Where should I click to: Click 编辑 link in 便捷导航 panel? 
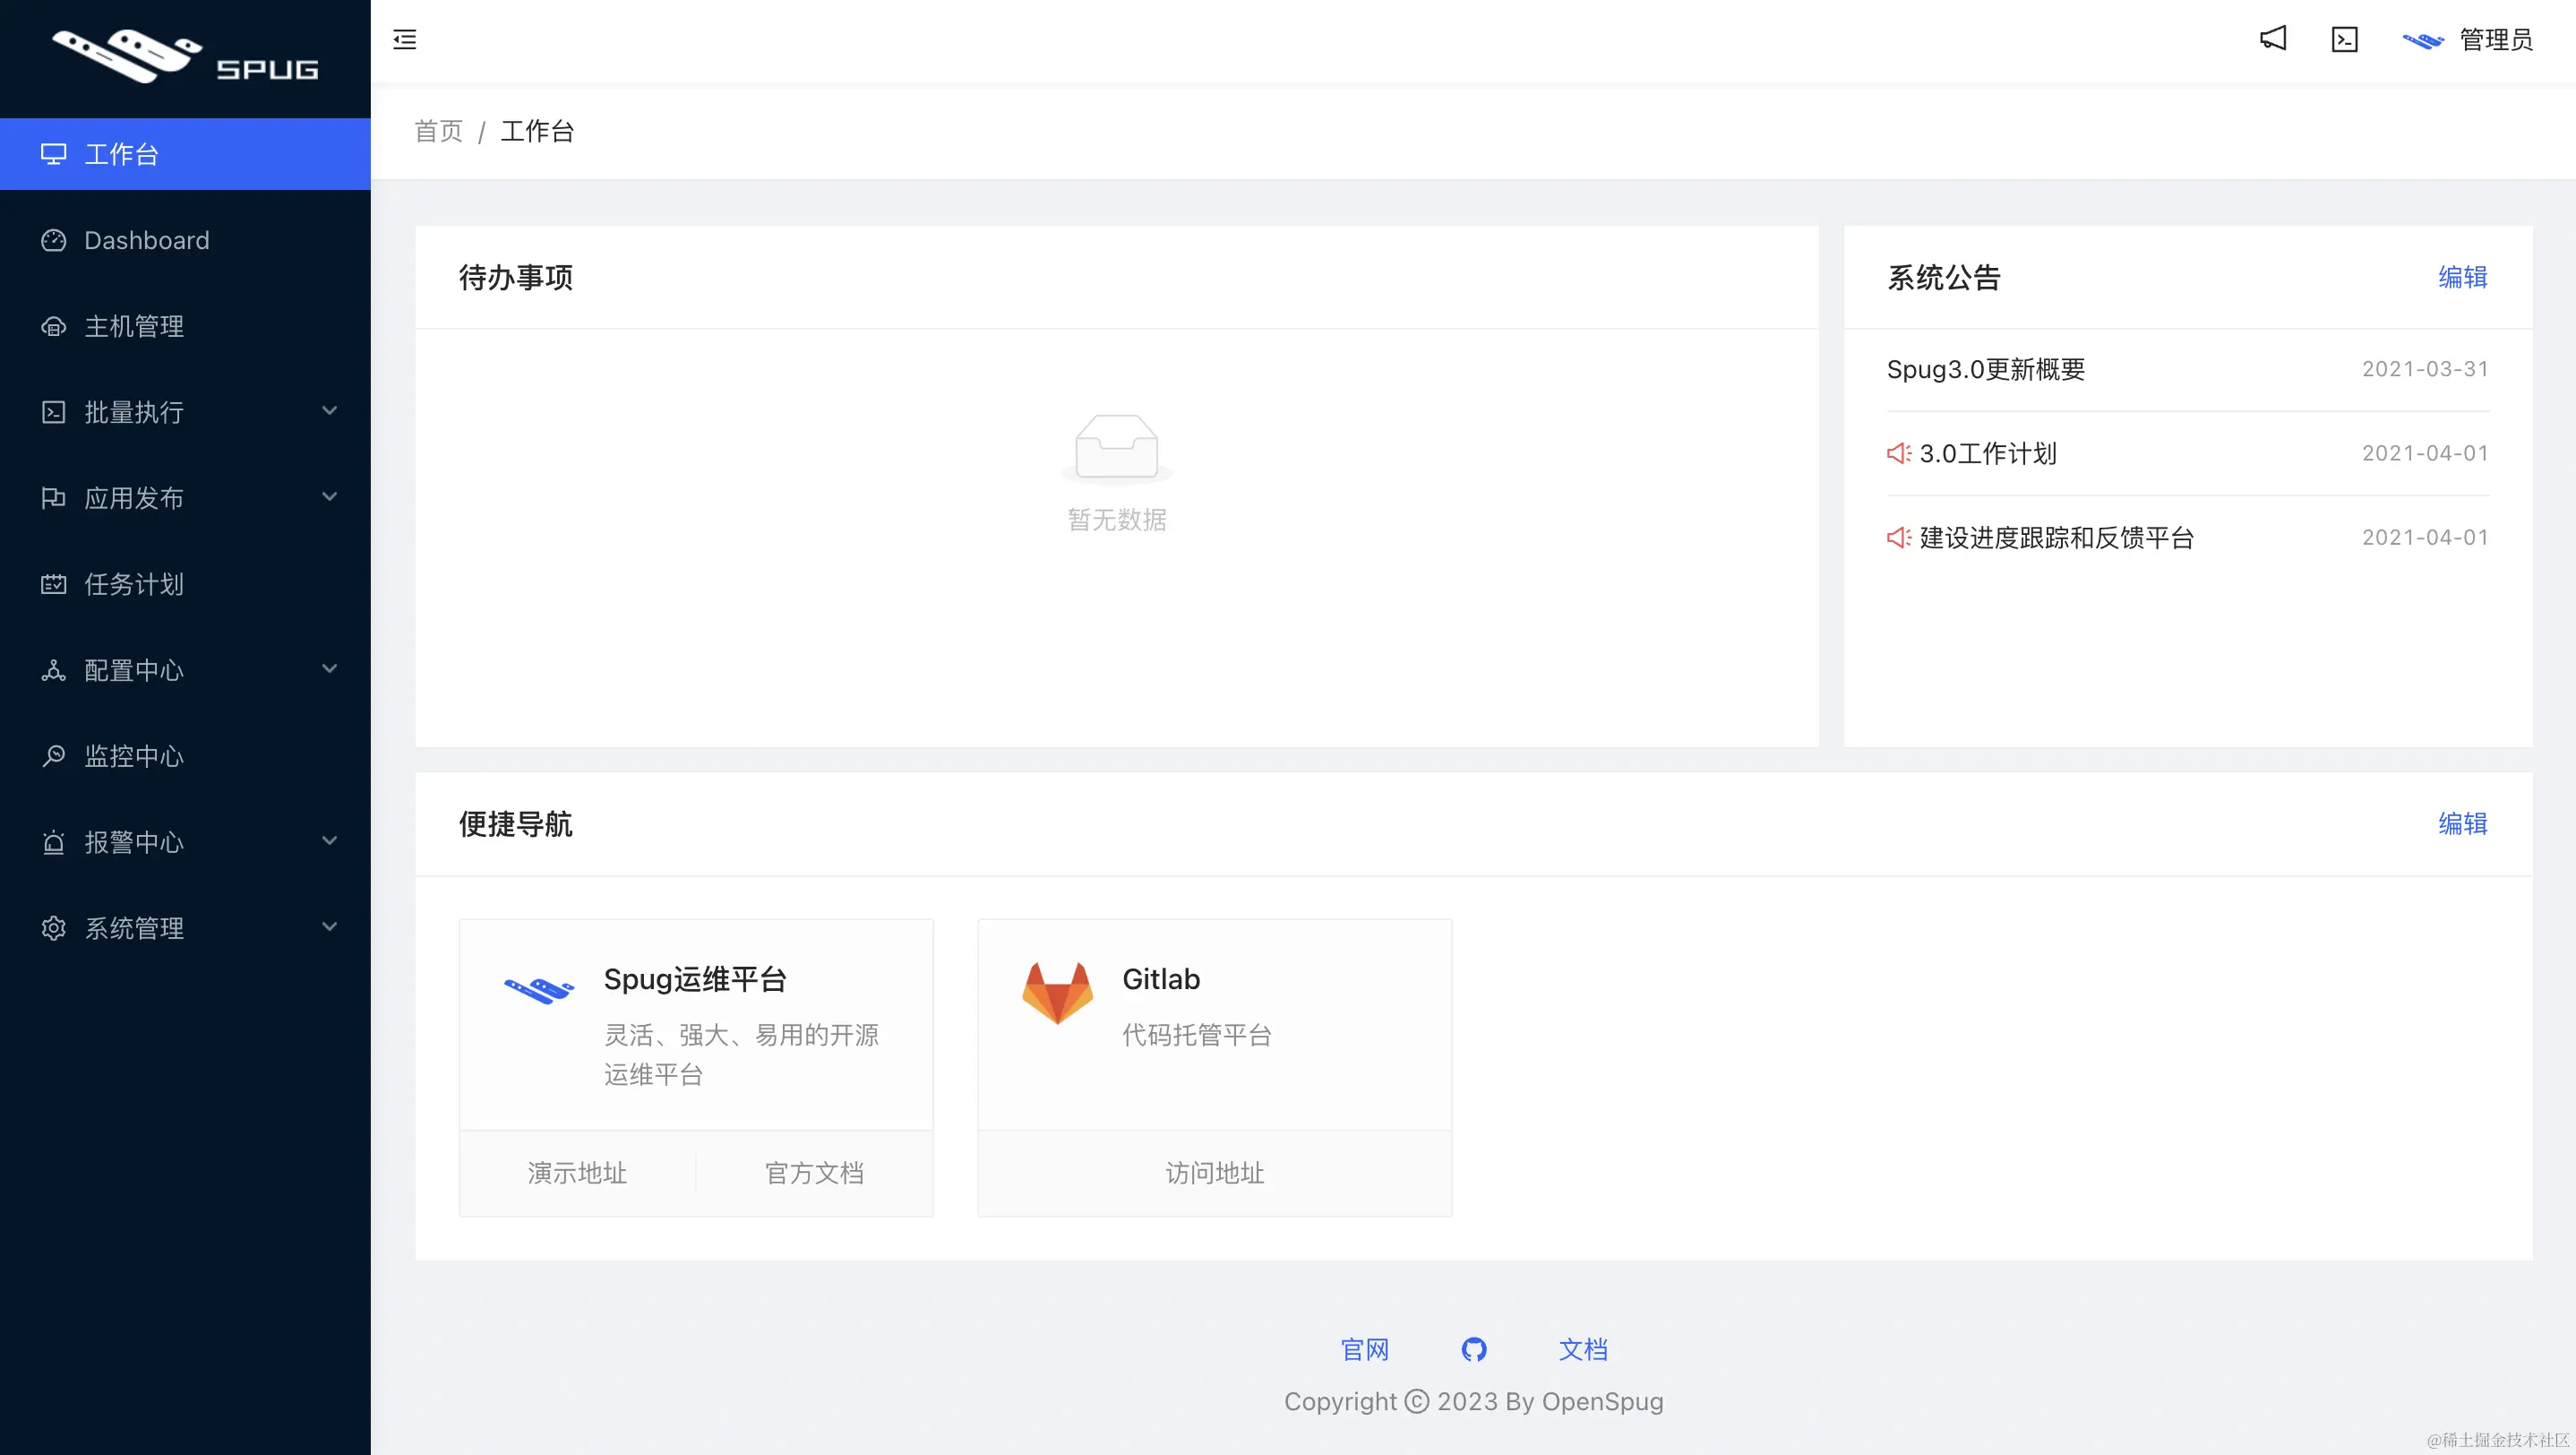pos(2462,823)
